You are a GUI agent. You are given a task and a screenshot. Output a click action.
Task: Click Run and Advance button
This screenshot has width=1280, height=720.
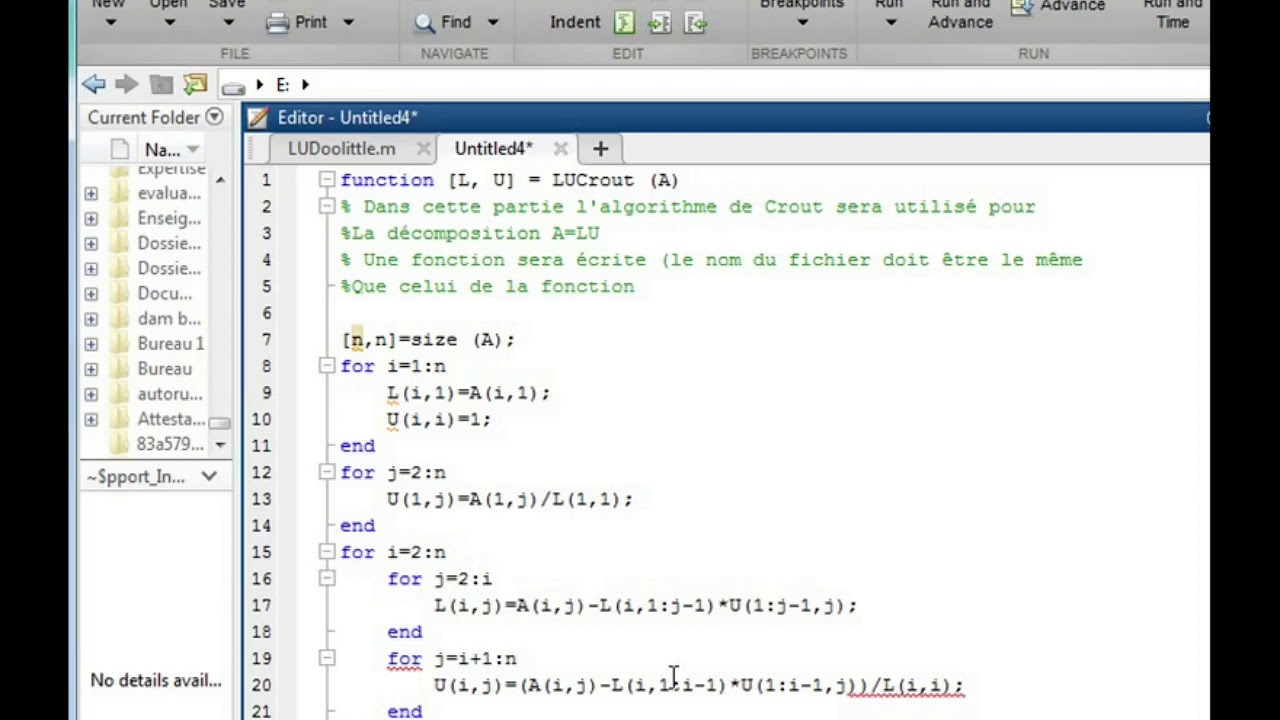pyautogui.click(x=960, y=13)
